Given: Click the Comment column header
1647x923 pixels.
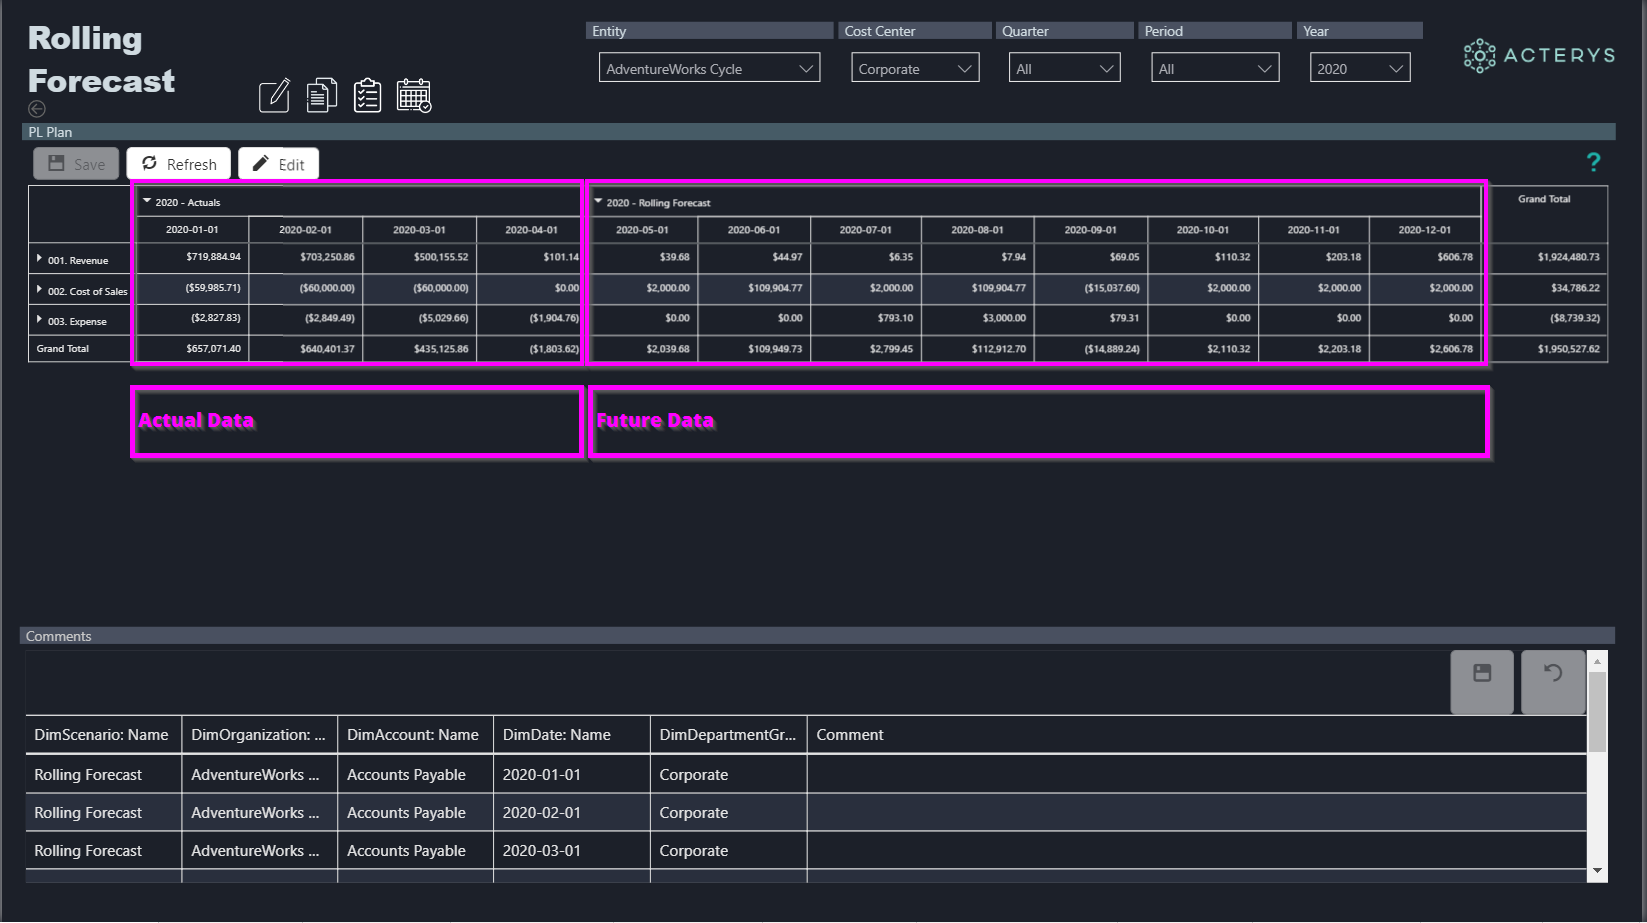Looking at the screenshot, I should click(x=1197, y=735).
